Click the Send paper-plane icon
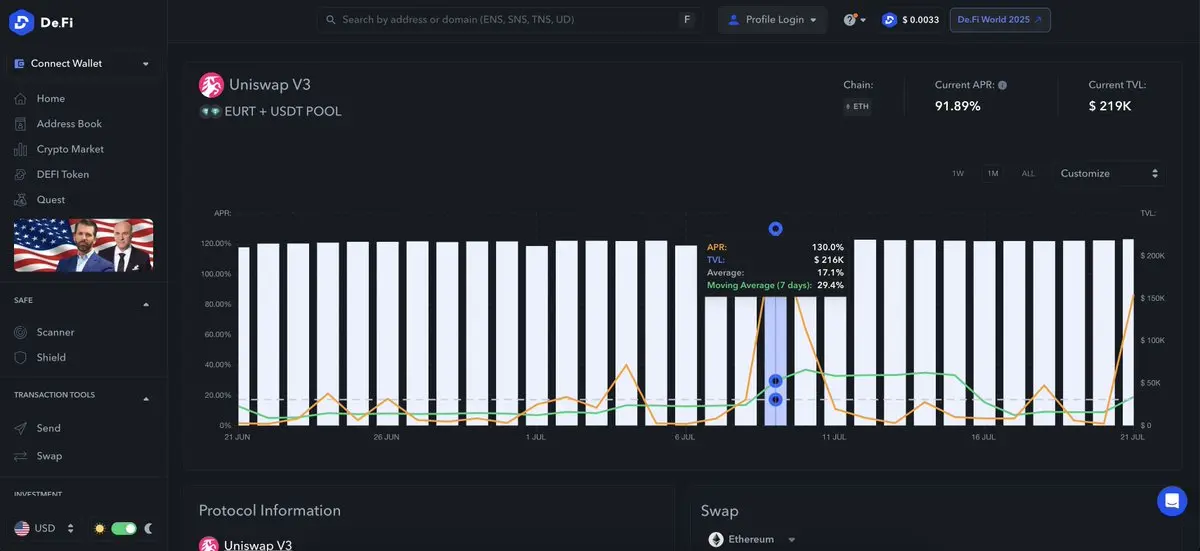The width and height of the screenshot is (1200, 551). (20, 428)
